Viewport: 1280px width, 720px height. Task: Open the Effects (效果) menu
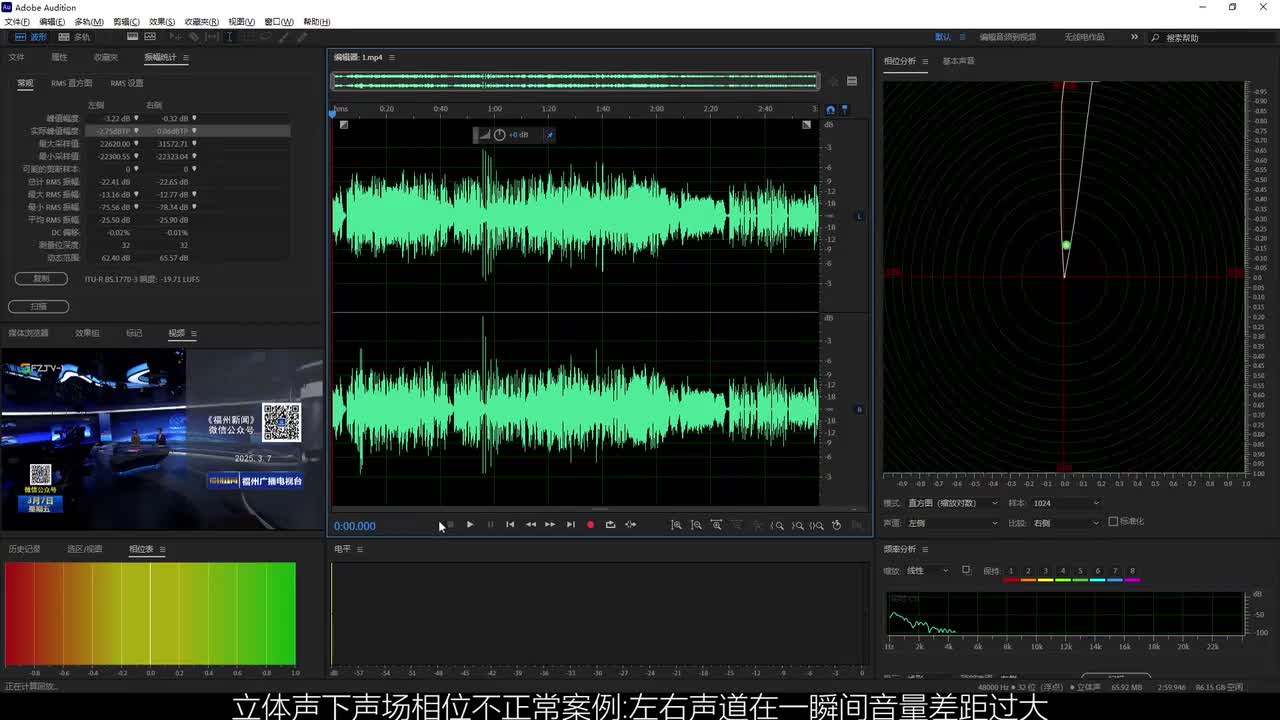pos(161,21)
